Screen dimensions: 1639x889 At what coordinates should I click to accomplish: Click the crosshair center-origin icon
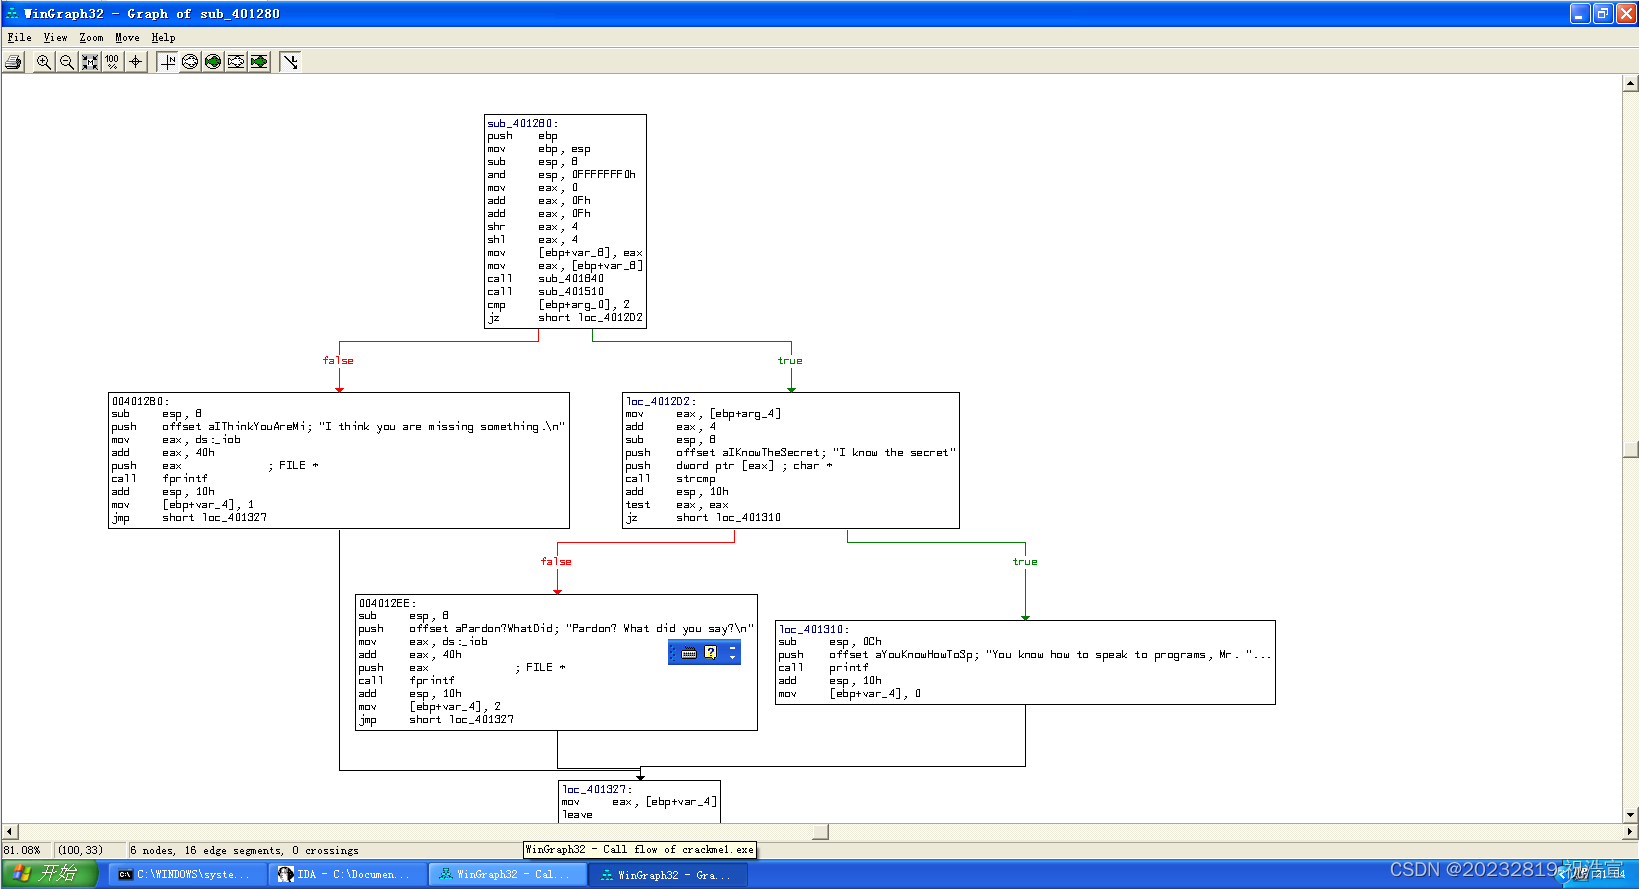click(136, 62)
